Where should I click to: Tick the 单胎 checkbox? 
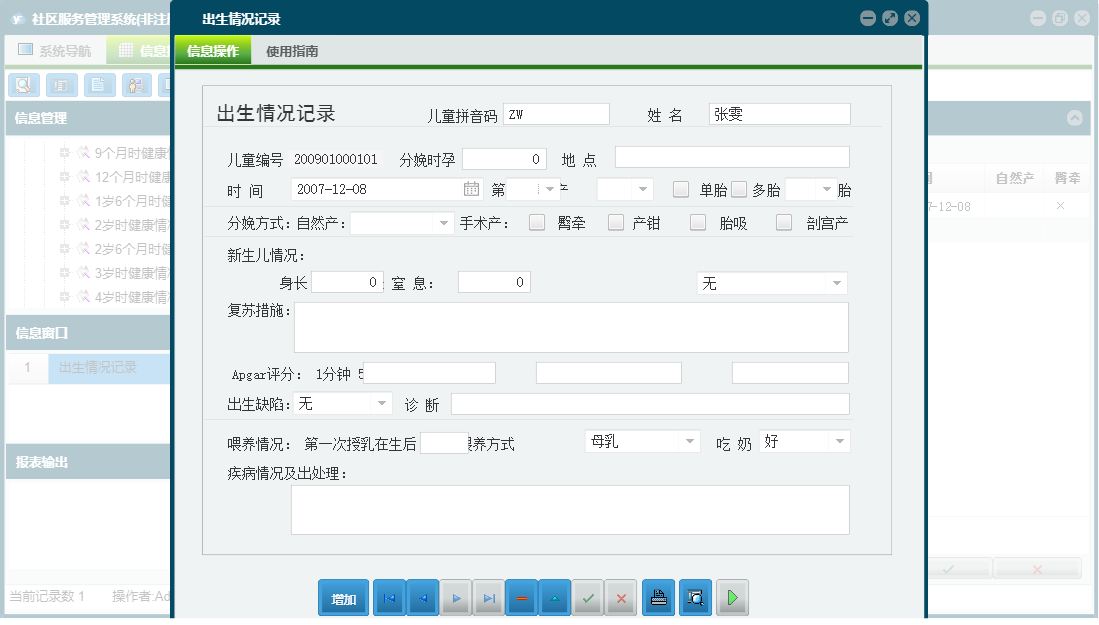pyautogui.click(x=681, y=189)
